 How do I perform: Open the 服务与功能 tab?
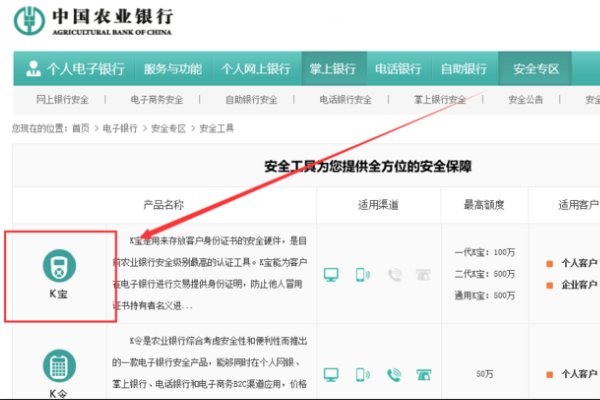coord(173,69)
